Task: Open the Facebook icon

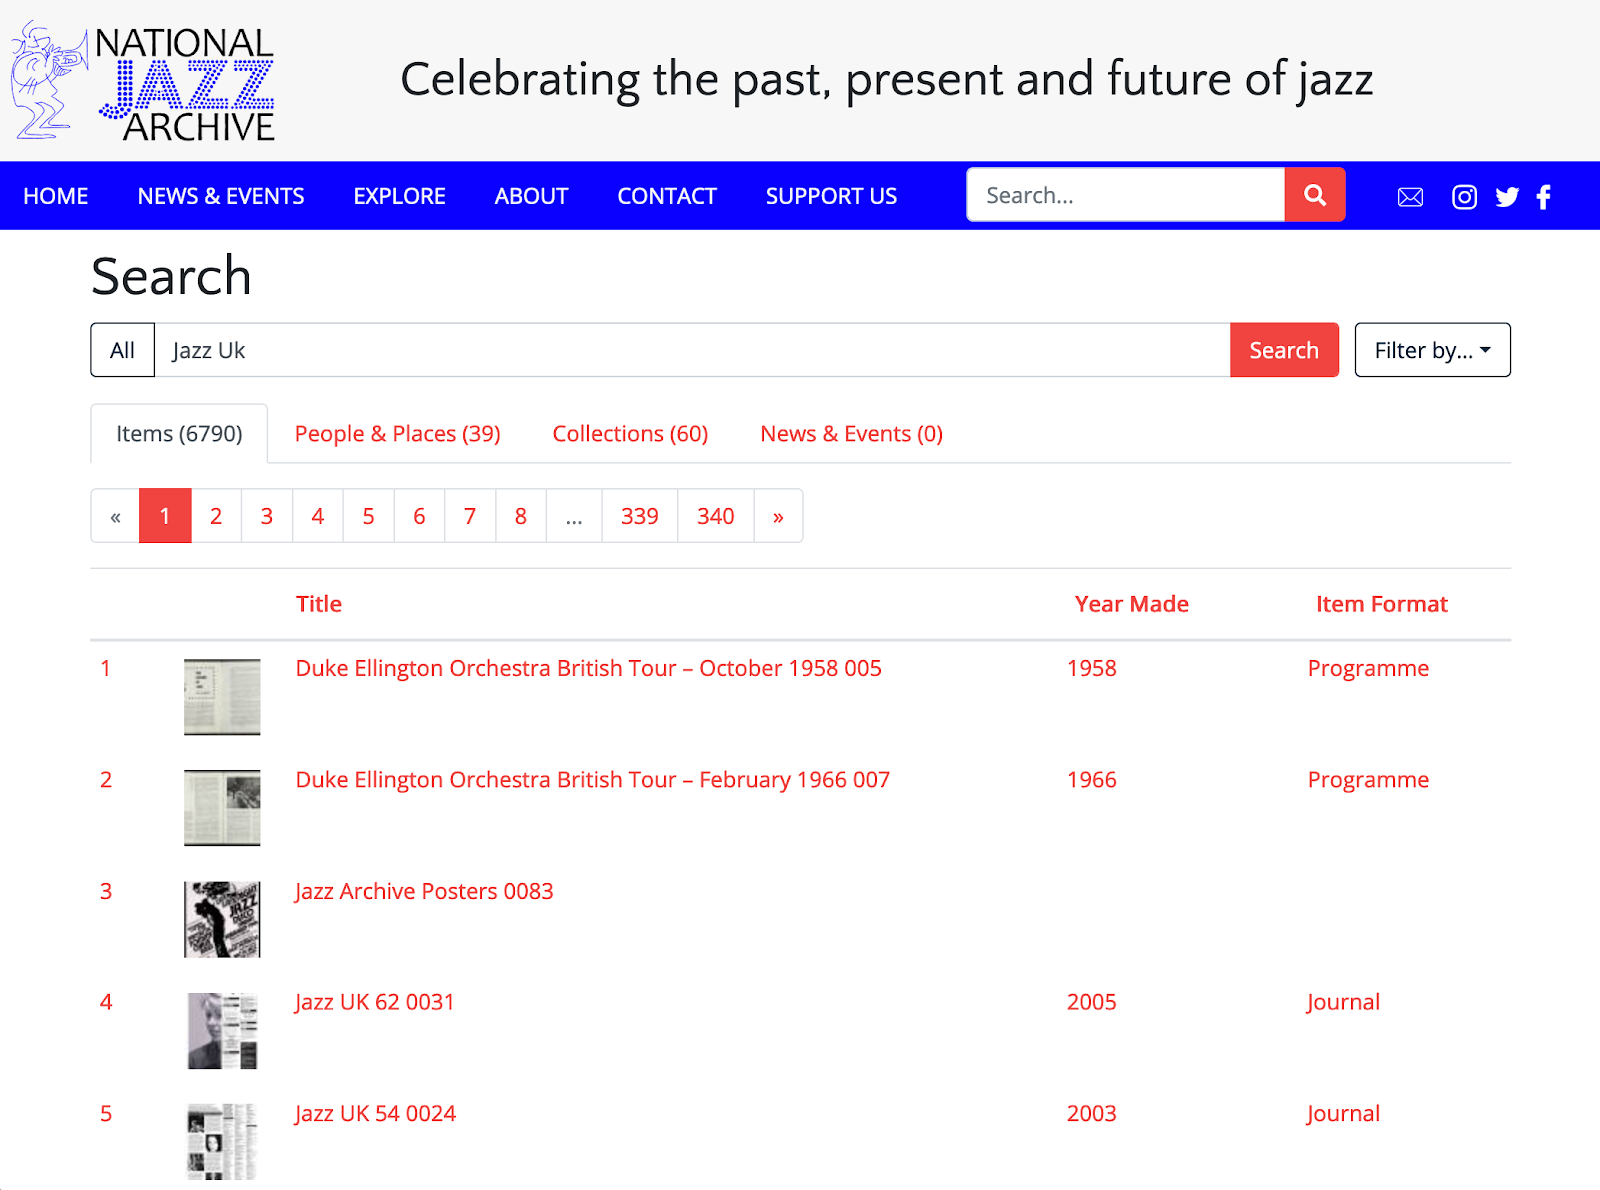Action: pos(1544,197)
